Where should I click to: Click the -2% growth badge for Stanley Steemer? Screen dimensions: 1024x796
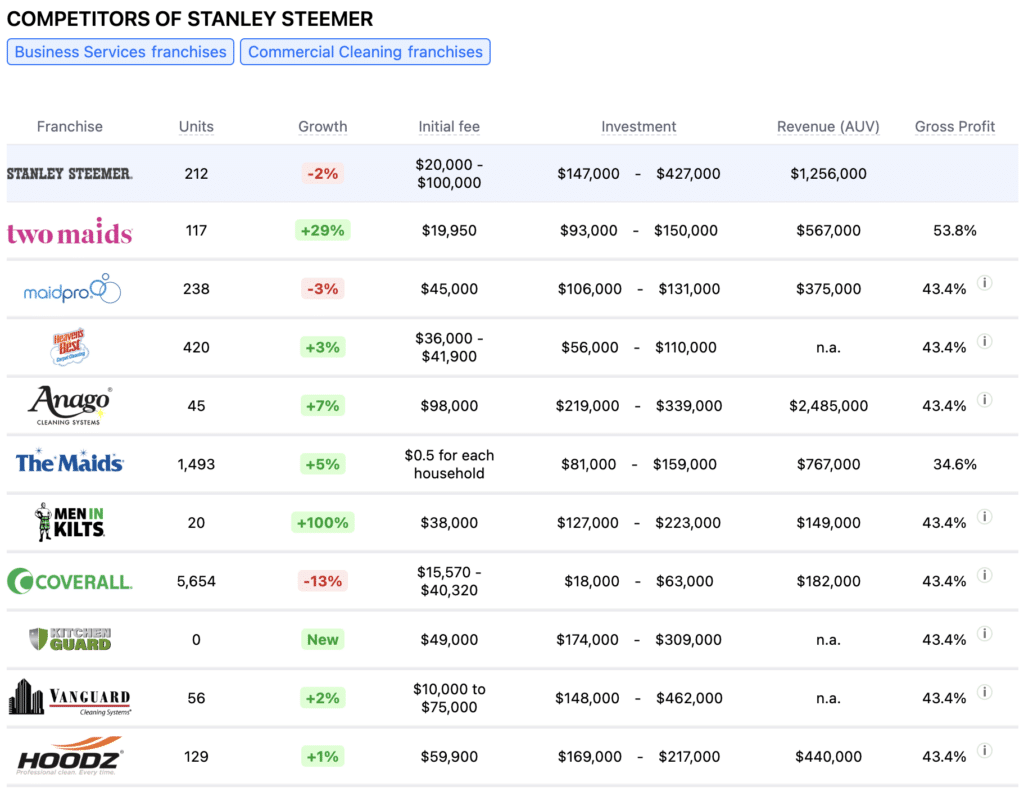tap(323, 174)
